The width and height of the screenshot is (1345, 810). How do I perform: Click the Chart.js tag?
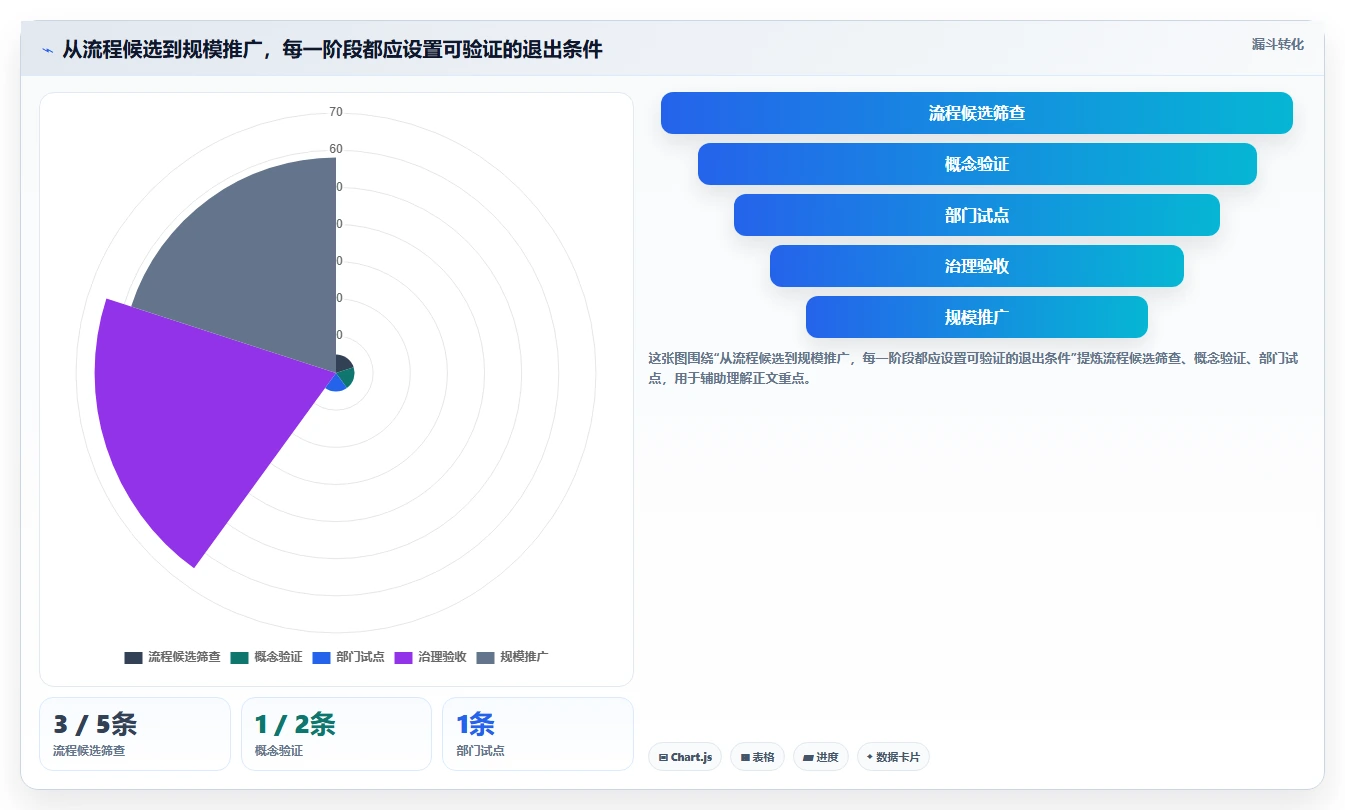(685, 757)
